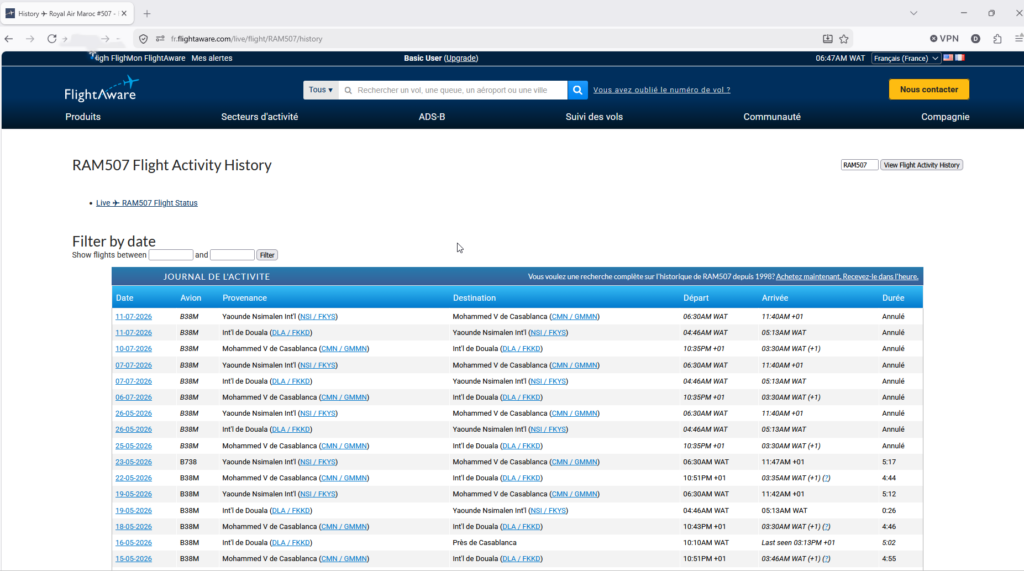Viewport: 1024px width, 571px height.
Task: Select French flag language icon
Action: pyautogui.click(x=959, y=57)
